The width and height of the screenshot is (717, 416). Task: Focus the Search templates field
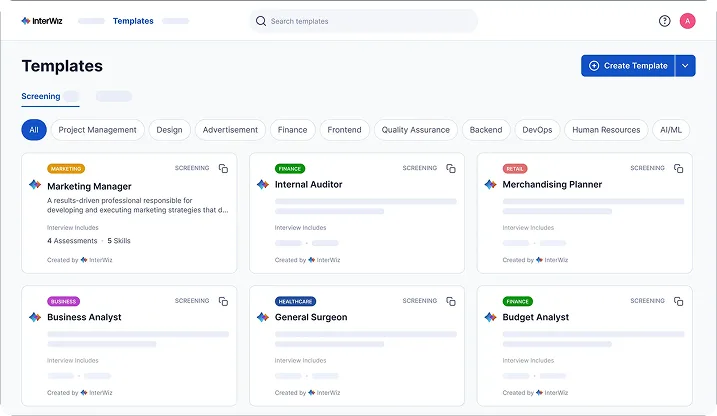[x=364, y=21]
